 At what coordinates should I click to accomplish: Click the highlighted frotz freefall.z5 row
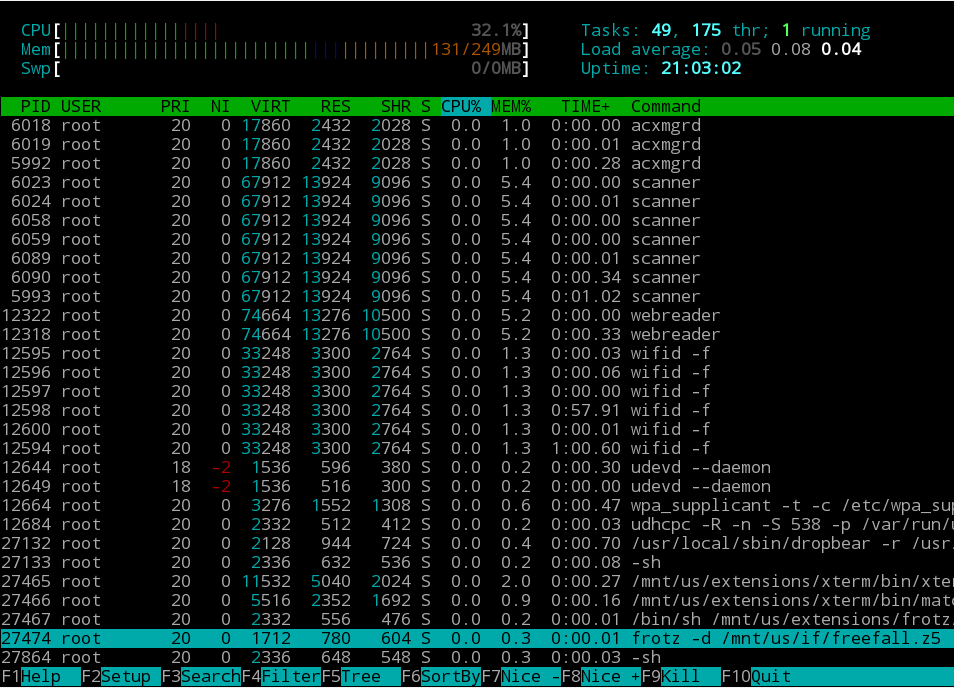tap(477, 639)
